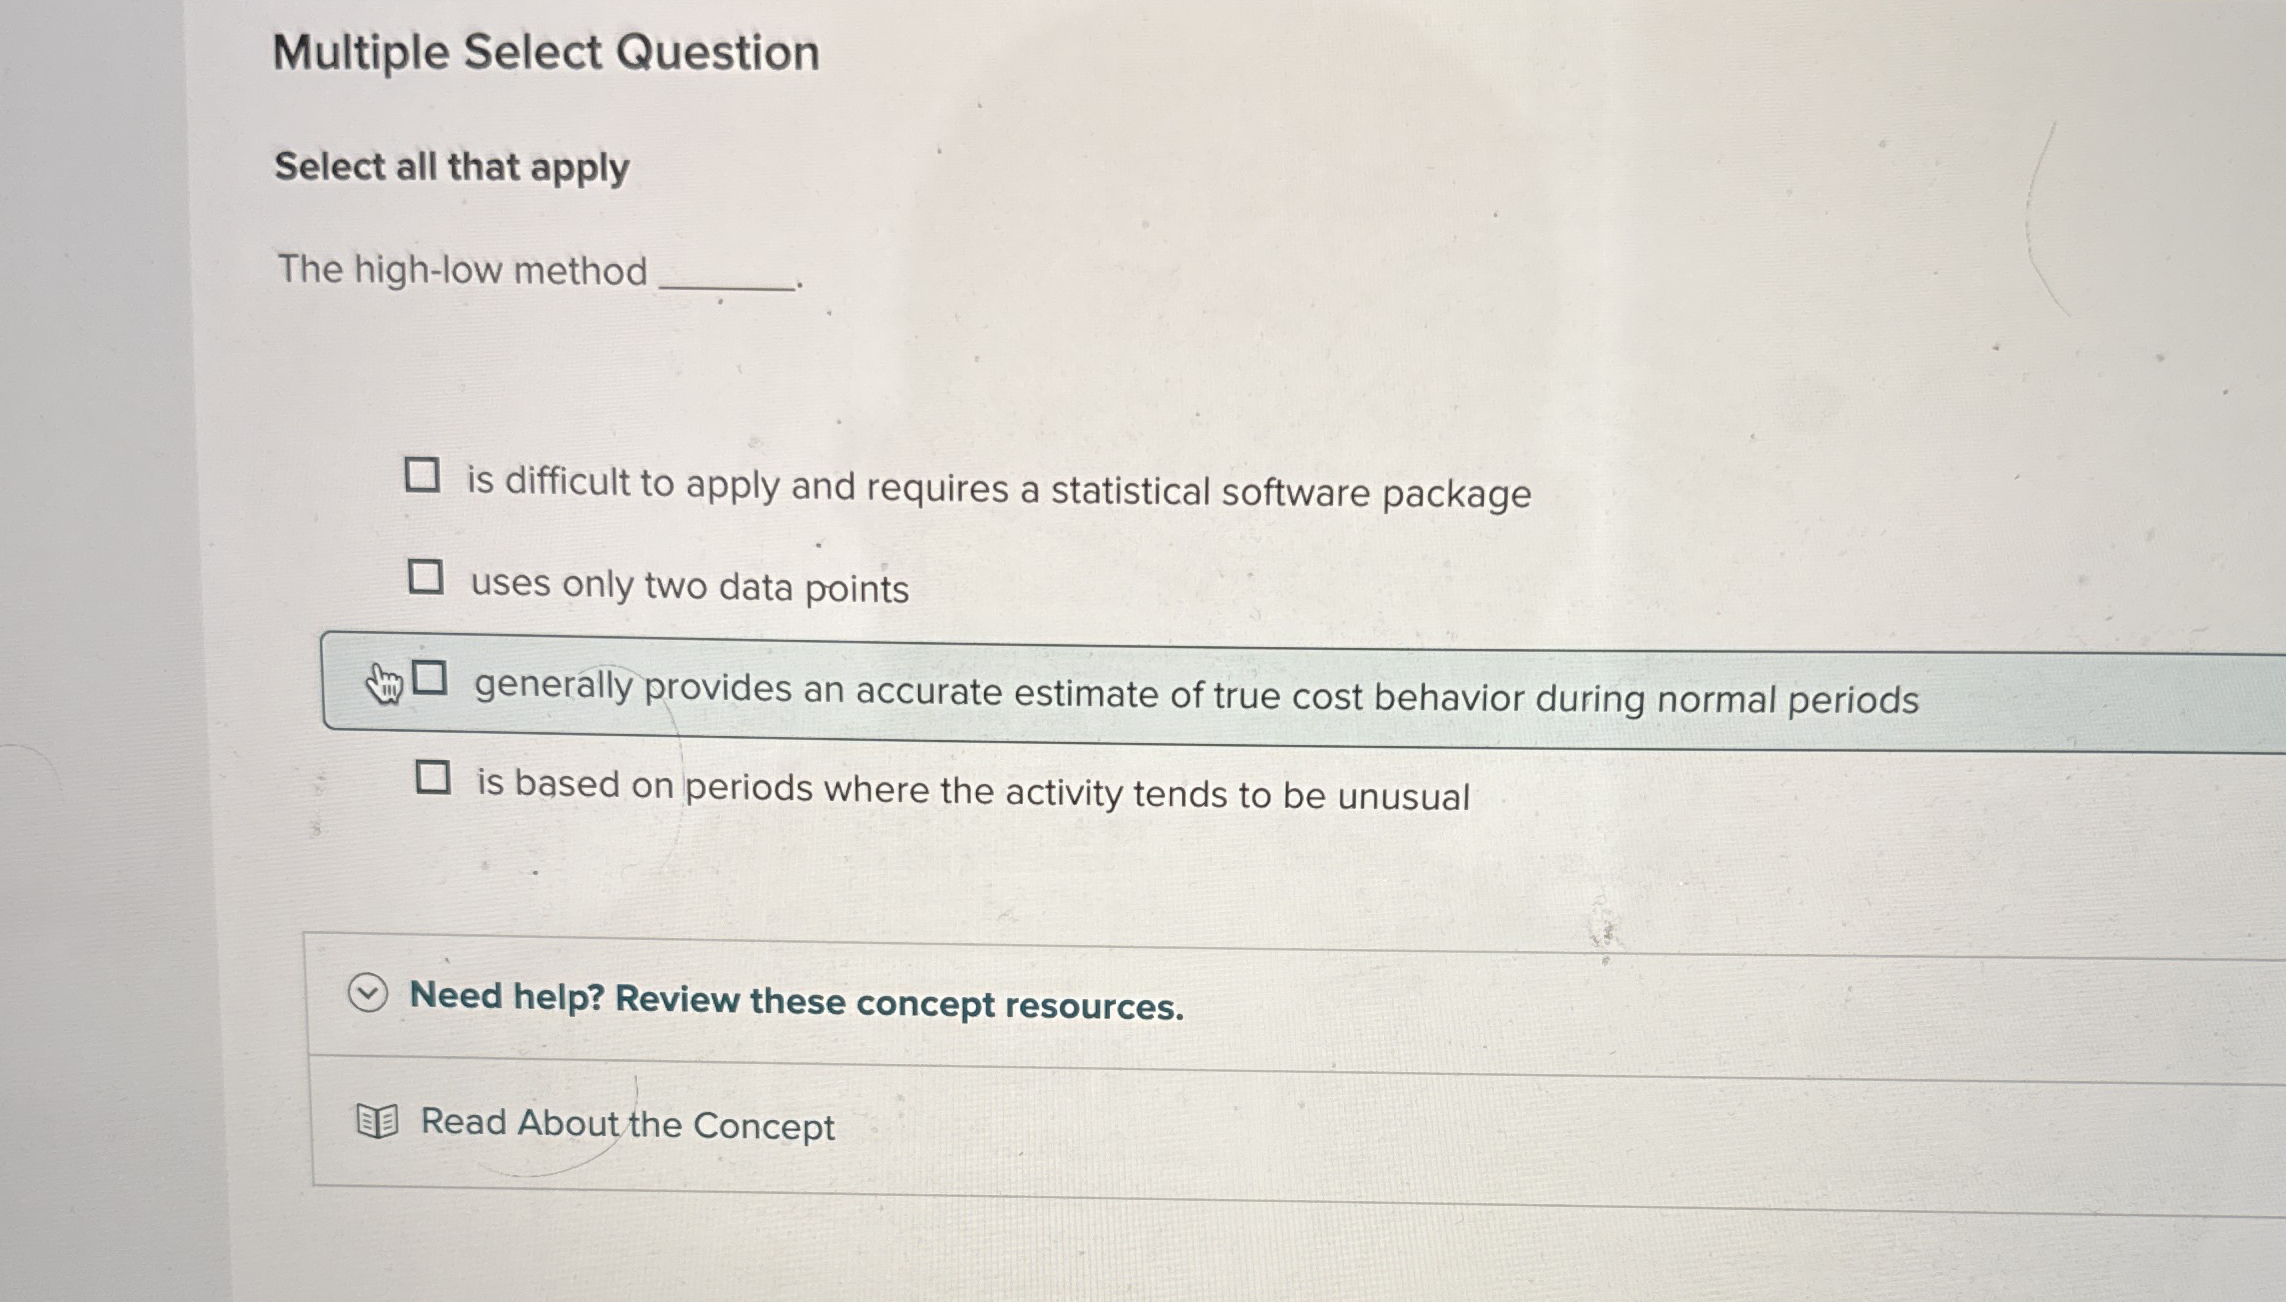Viewport: 2286px width, 1302px height.
Task: Click the chevron circle icon near Need help text
Action: 368,996
